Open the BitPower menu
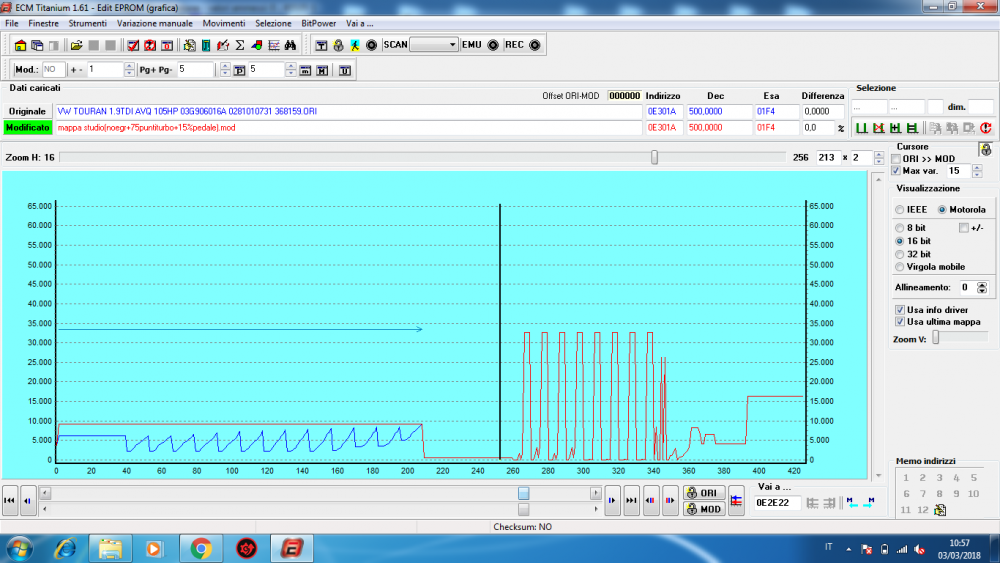 [x=318, y=22]
